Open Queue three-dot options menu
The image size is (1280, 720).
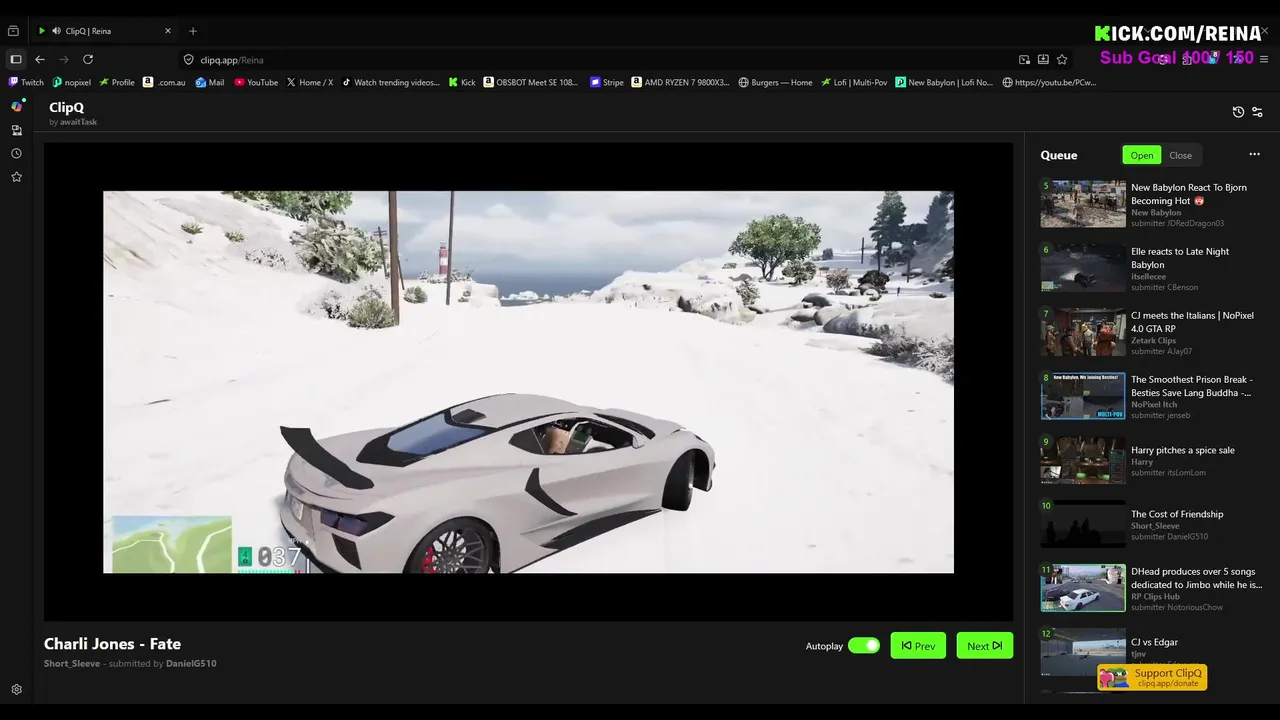point(1254,154)
